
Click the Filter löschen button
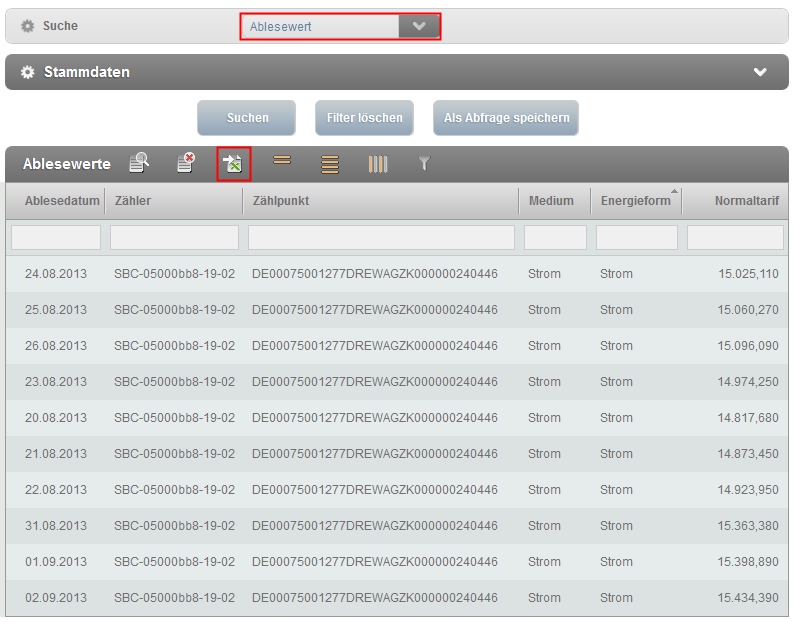point(365,118)
